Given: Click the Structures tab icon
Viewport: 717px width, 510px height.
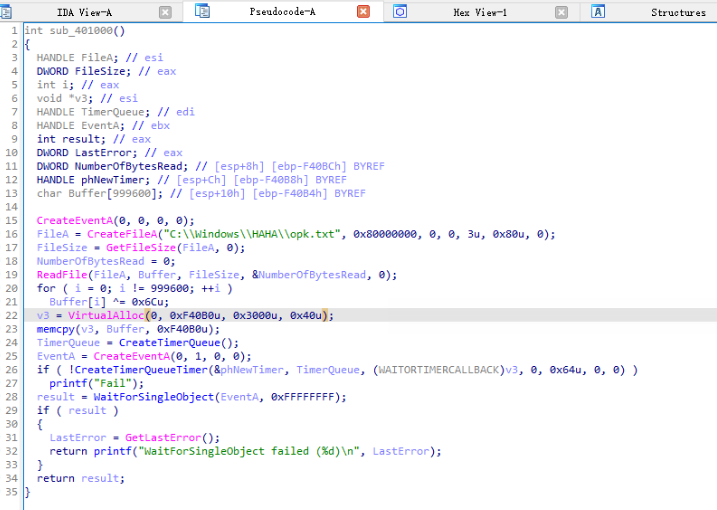Looking at the screenshot, I should (598, 12).
